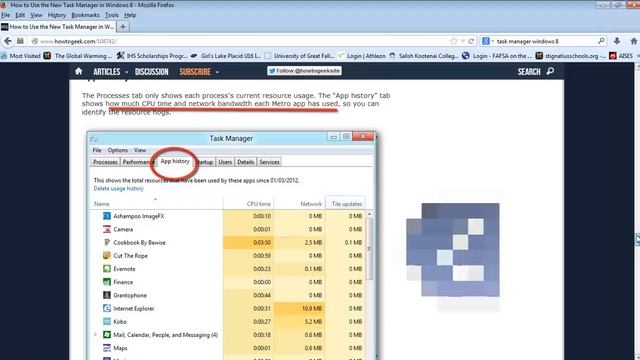The image size is (640, 360).
Task: Click the magnifier in the Firefox search box
Action: tap(601, 41)
